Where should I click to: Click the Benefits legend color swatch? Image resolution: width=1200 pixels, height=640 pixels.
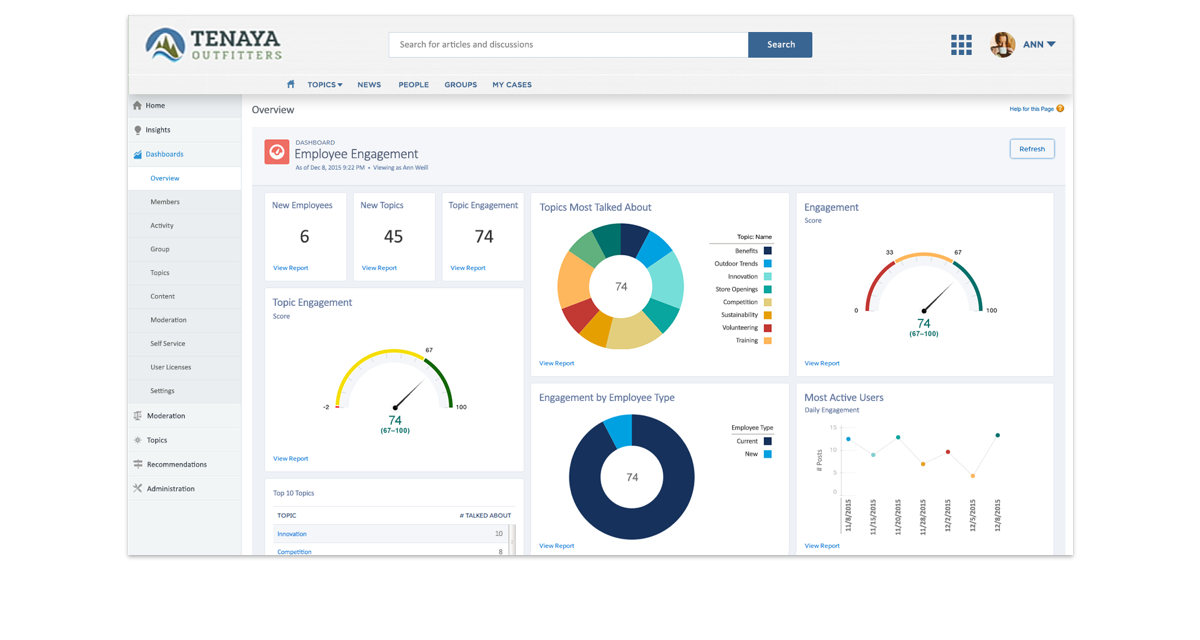pyautogui.click(x=767, y=251)
